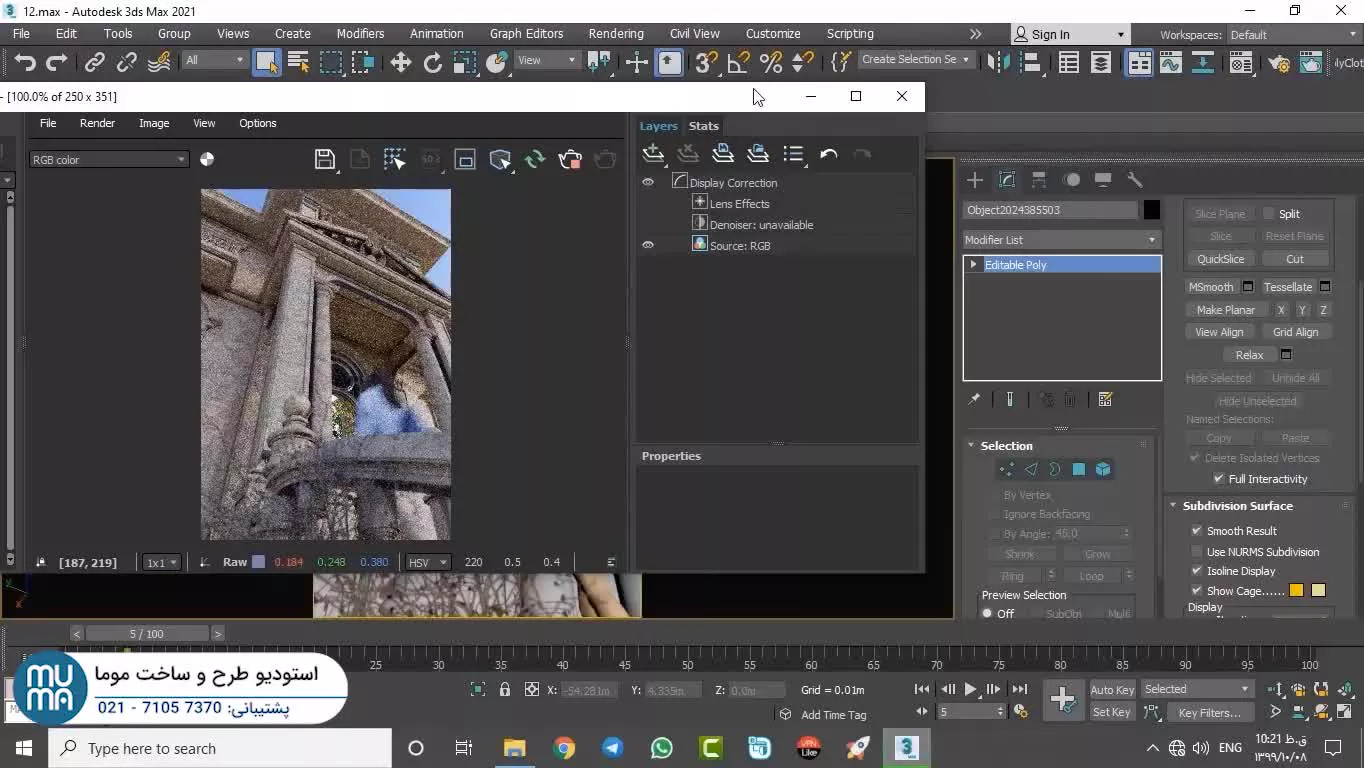Toggle the Auto Key button
The height and width of the screenshot is (768, 1364).
[x=1112, y=690]
